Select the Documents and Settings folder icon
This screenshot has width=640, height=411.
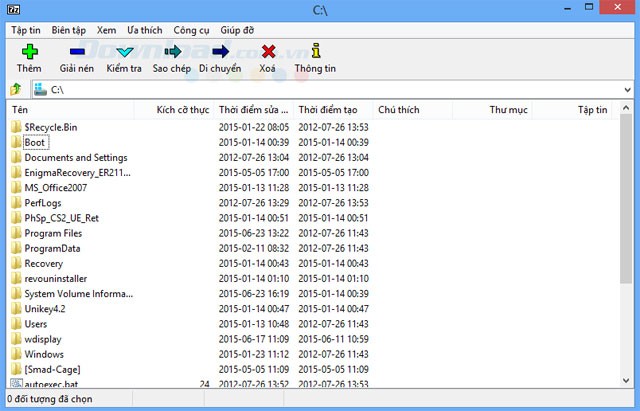coord(16,157)
